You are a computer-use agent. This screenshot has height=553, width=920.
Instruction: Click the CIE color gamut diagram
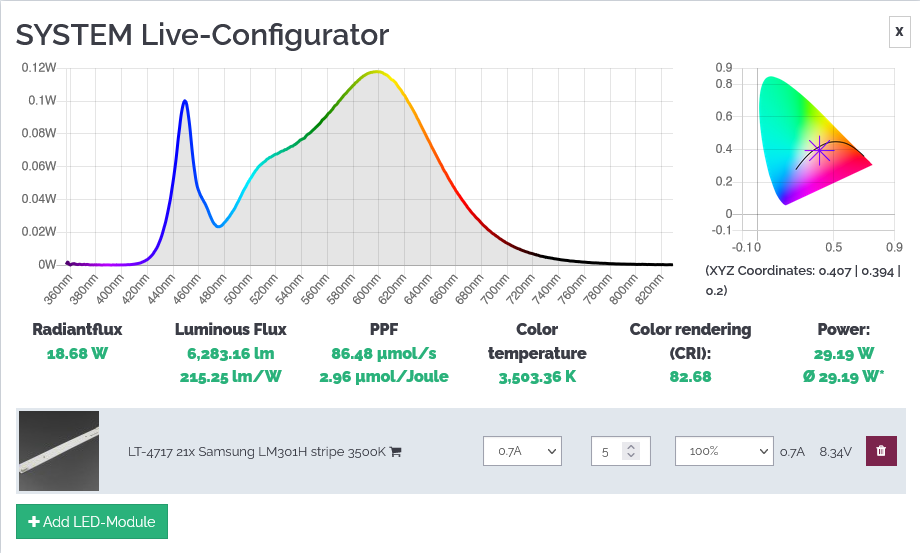pyautogui.click(x=815, y=141)
